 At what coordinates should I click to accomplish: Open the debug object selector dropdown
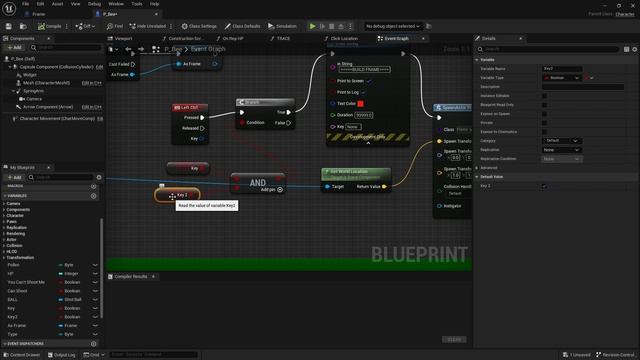click(392, 26)
